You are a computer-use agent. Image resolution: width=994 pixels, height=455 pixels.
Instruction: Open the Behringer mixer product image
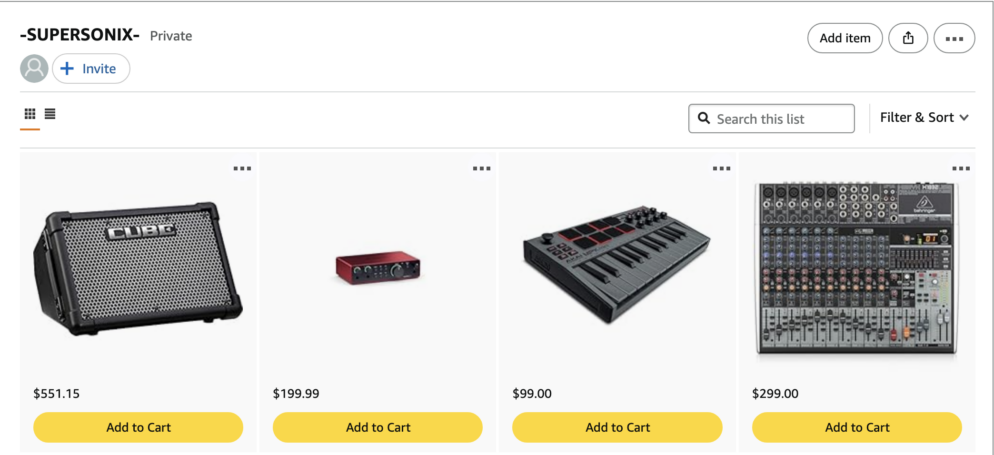coord(857,268)
